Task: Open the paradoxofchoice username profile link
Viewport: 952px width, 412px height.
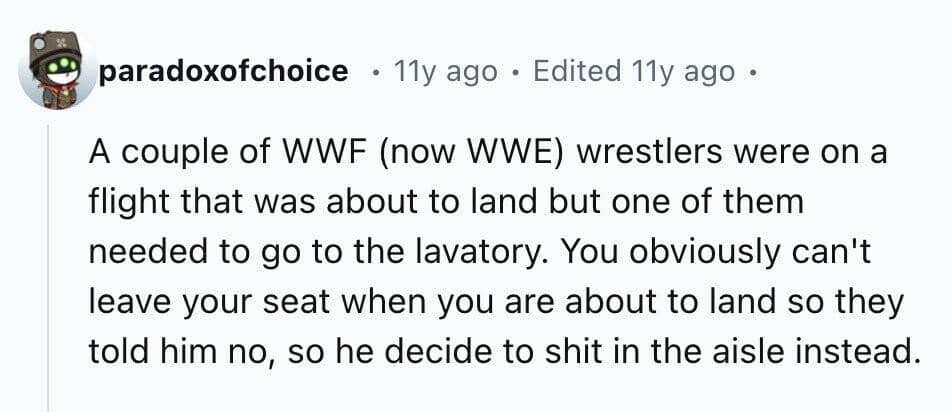Action: (223, 71)
